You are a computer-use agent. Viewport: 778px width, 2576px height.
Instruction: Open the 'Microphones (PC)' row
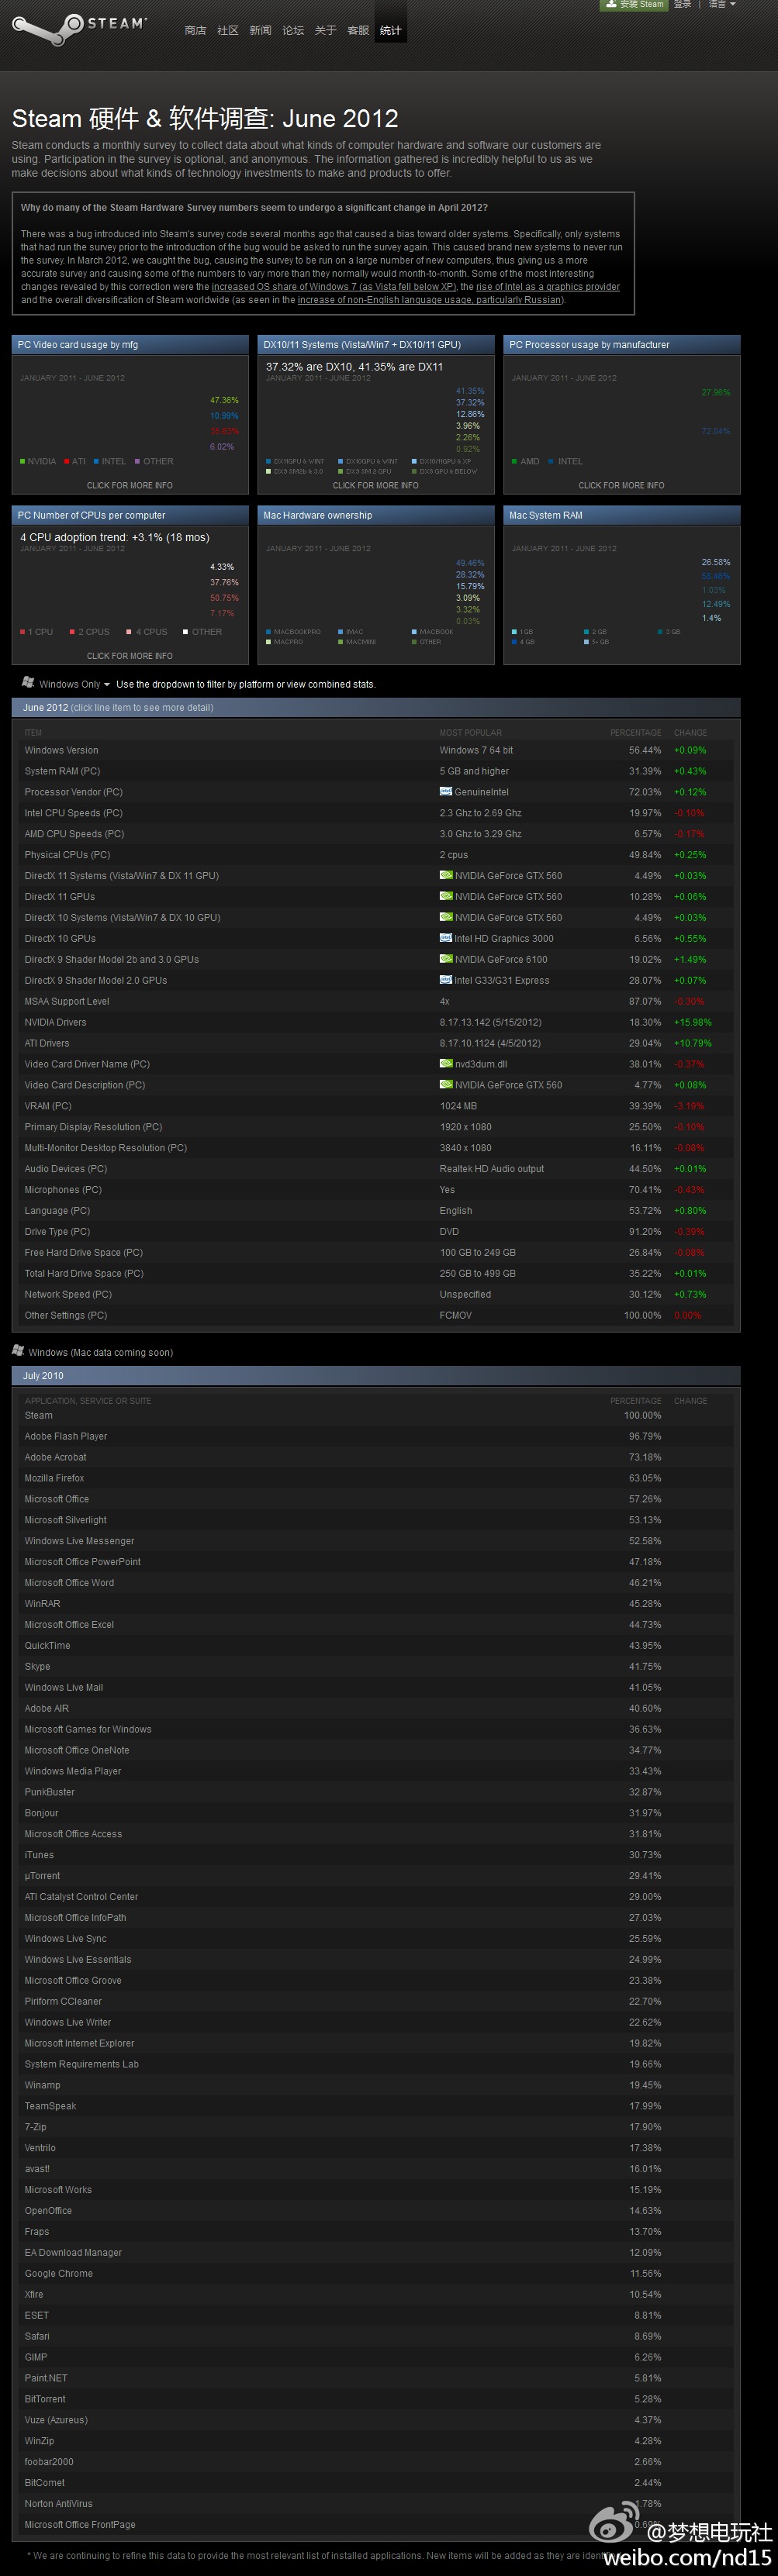coord(376,1190)
